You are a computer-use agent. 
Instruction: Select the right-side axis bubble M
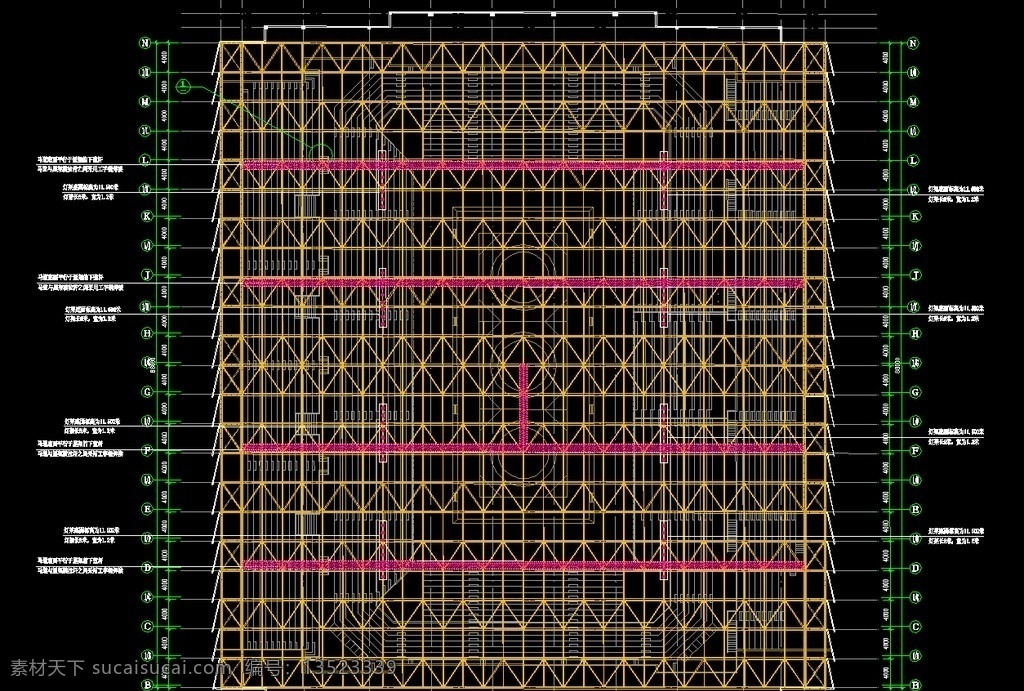(x=914, y=102)
